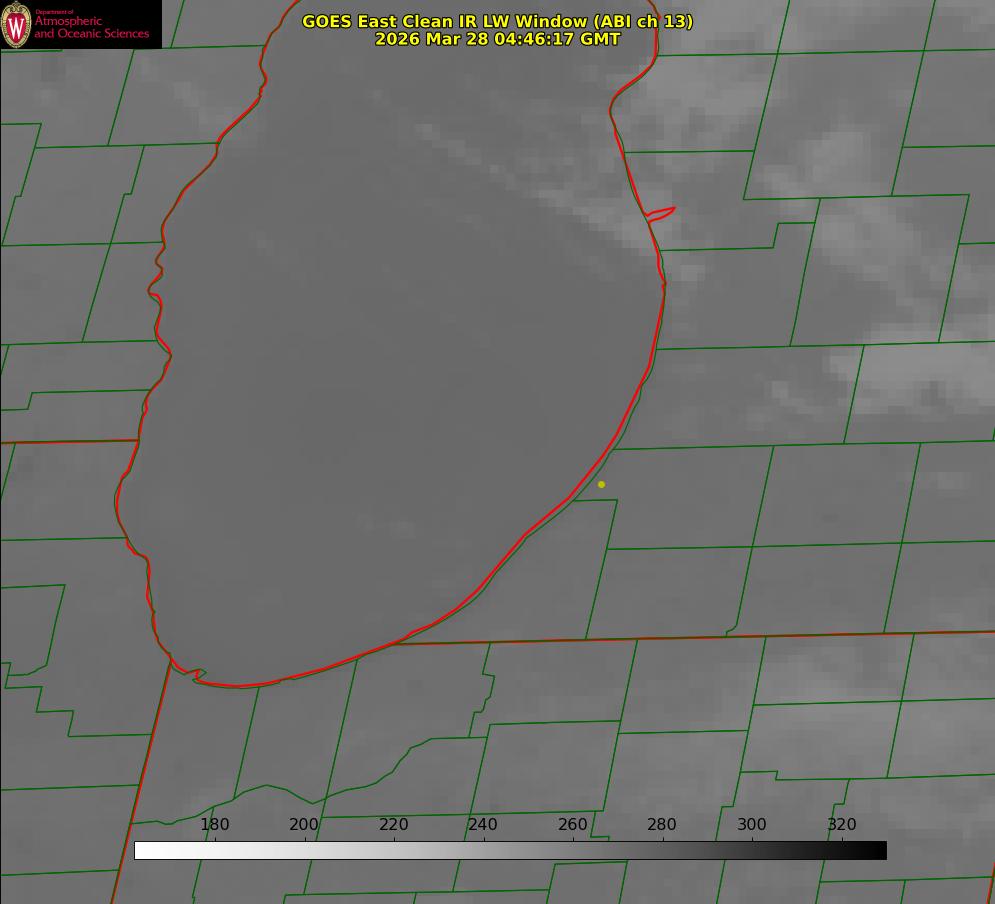Select the 260 value on the colorbar
995x904 pixels.
click(573, 824)
